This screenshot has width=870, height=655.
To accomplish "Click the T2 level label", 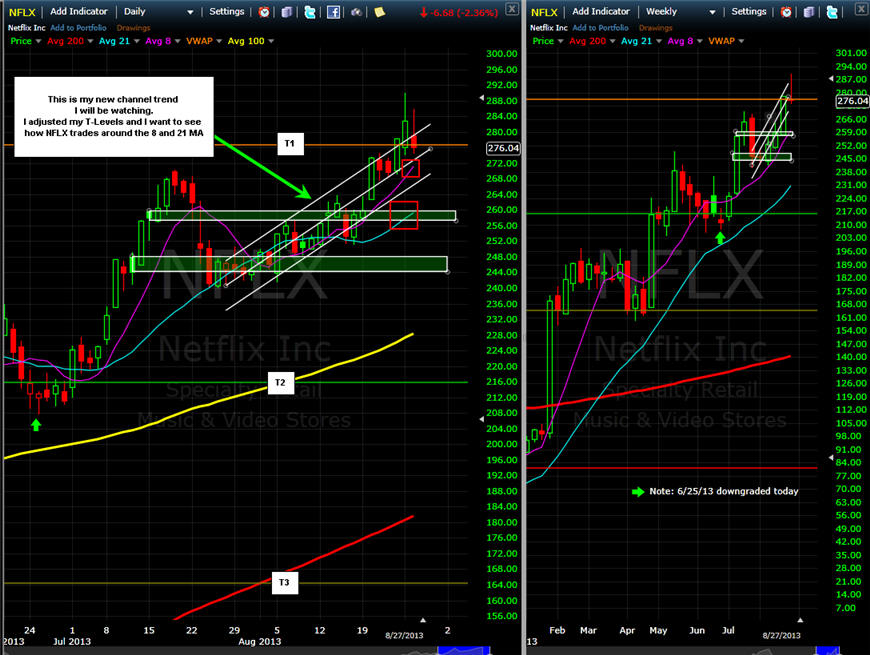I will click(280, 383).
